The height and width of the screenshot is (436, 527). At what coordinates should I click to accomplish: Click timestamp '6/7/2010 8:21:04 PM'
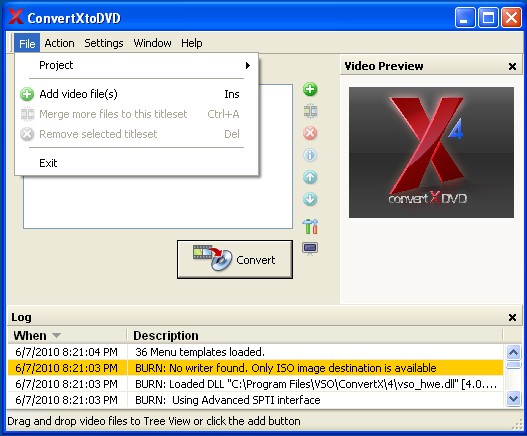(x=67, y=352)
